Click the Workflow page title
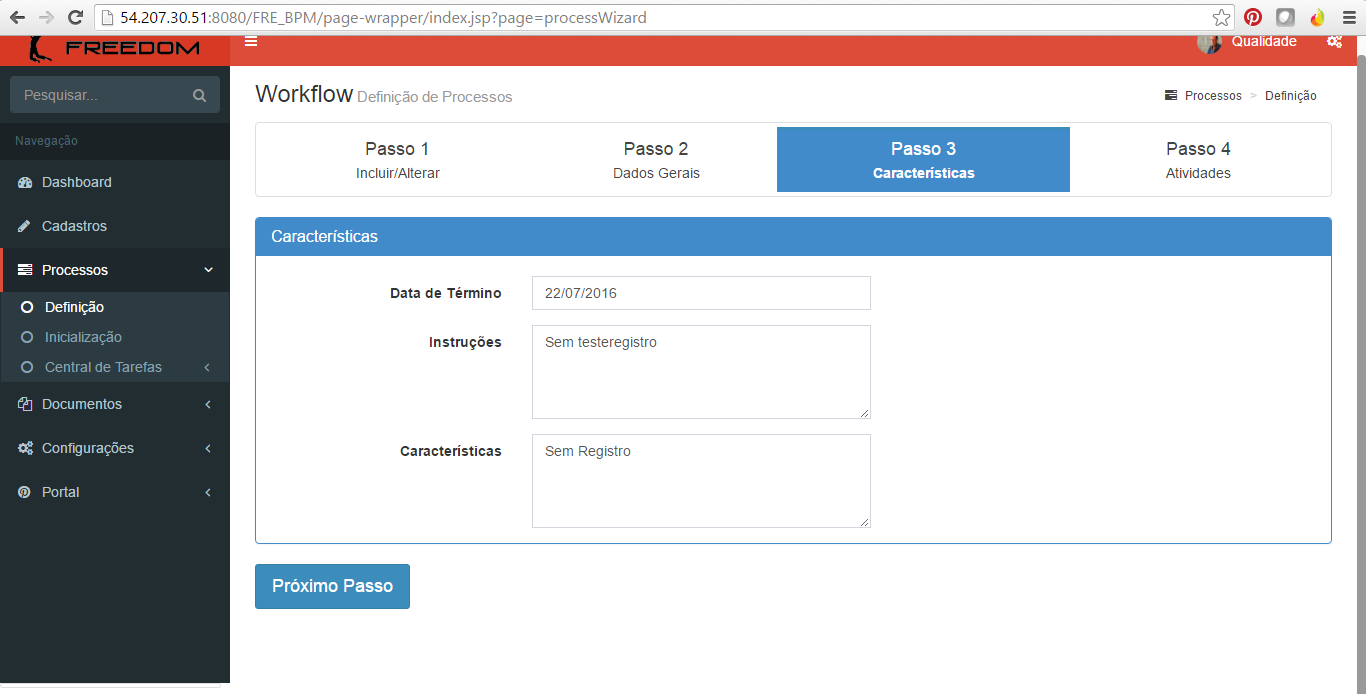This screenshot has width=1366, height=694. (304, 94)
